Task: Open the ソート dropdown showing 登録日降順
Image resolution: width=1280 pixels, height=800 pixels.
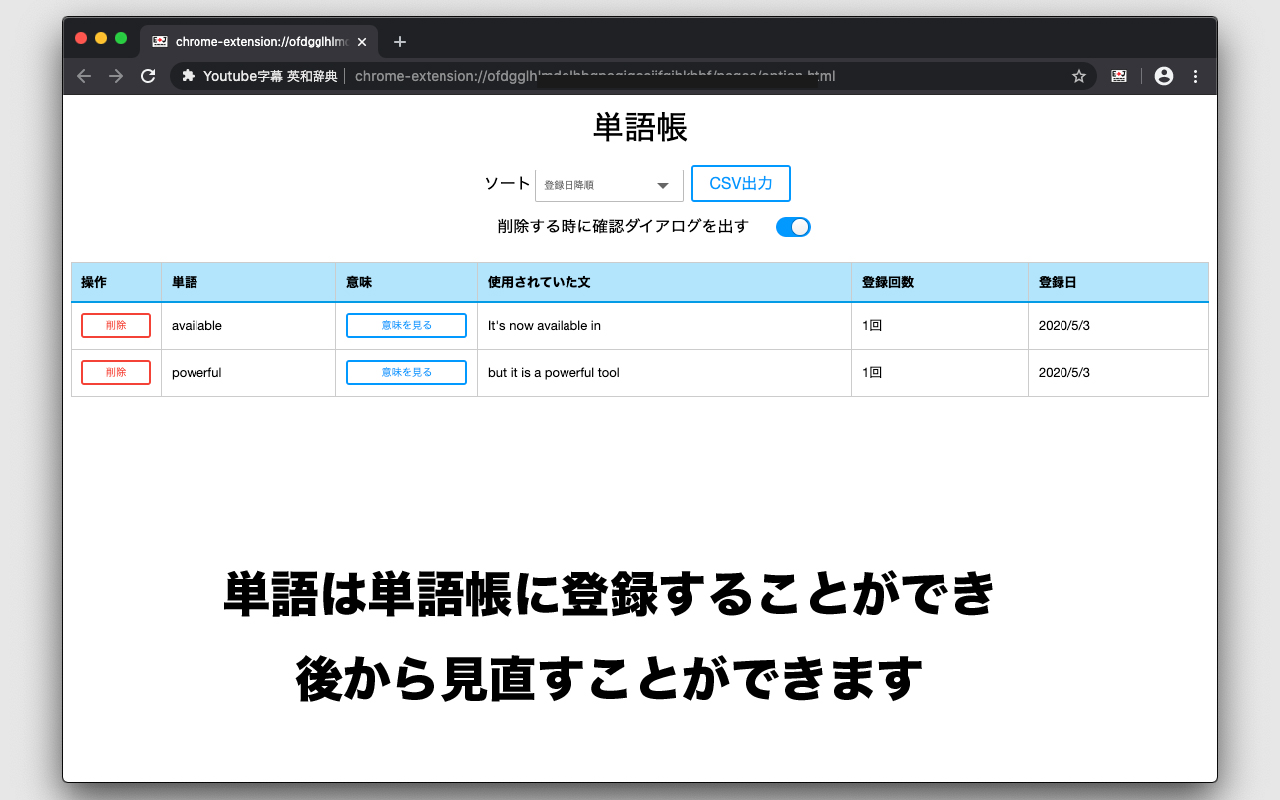Action: click(608, 184)
